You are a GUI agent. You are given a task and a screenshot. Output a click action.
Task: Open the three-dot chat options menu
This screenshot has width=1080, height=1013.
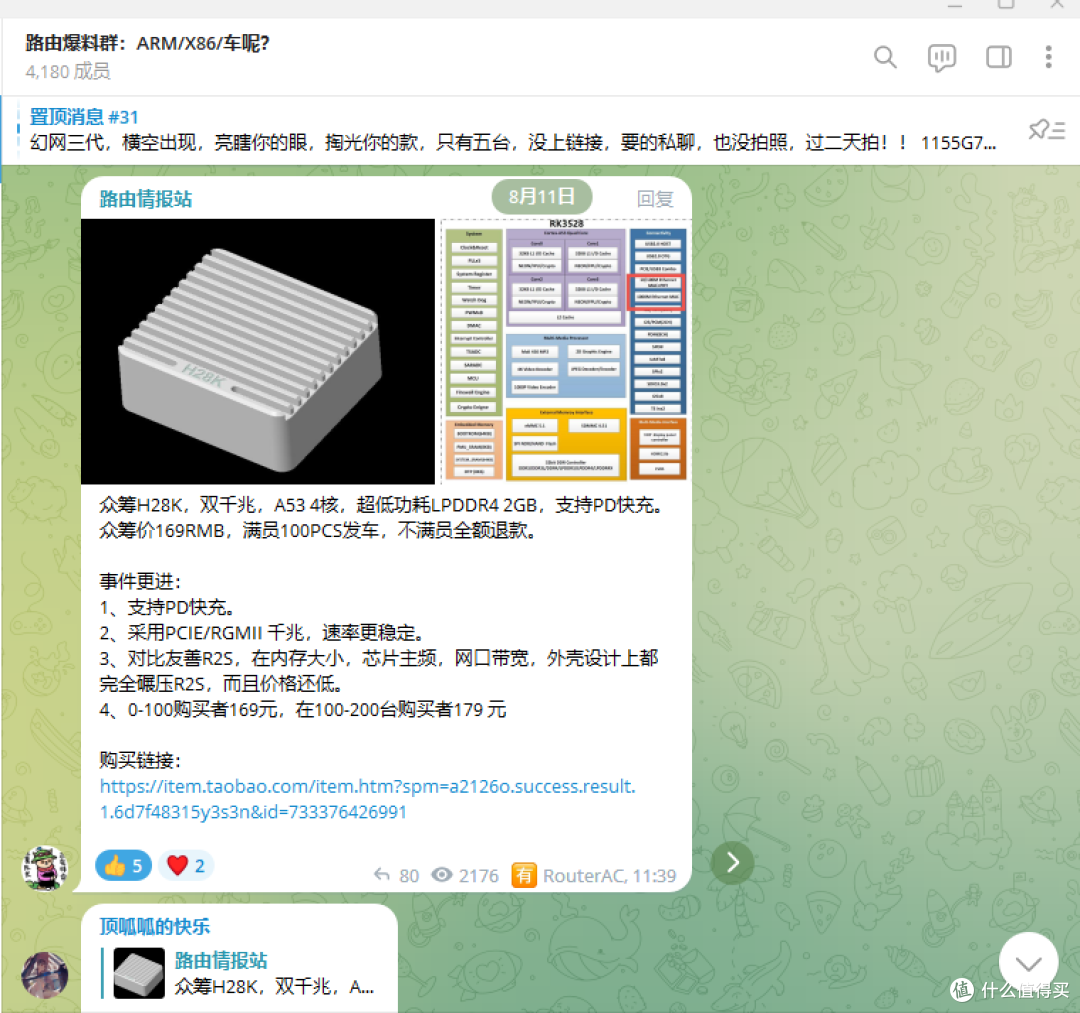(1047, 57)
